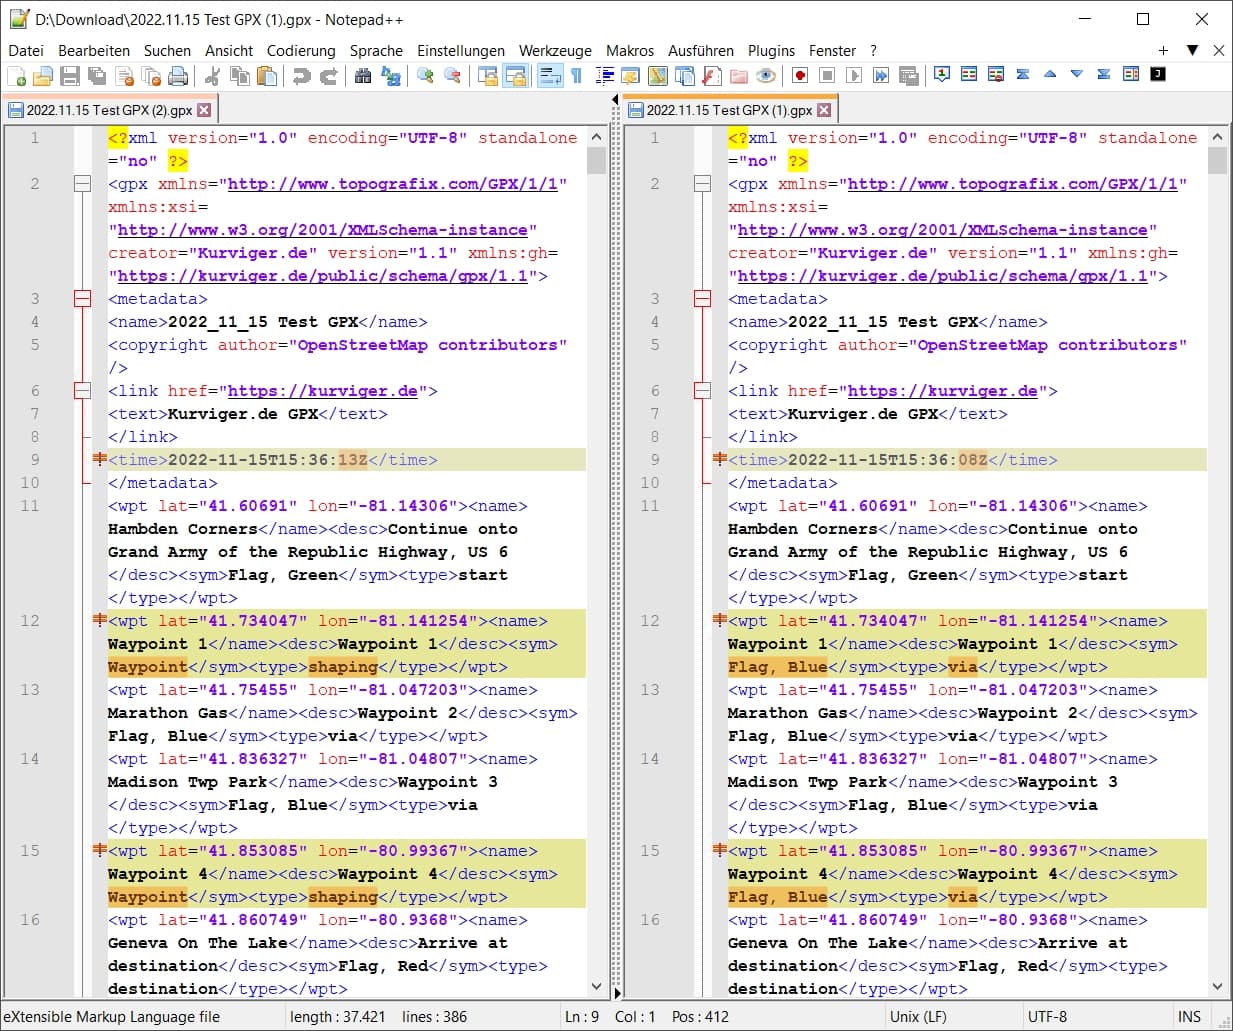
Task: Play back the recorded macro
Action: tap(854, 76)
